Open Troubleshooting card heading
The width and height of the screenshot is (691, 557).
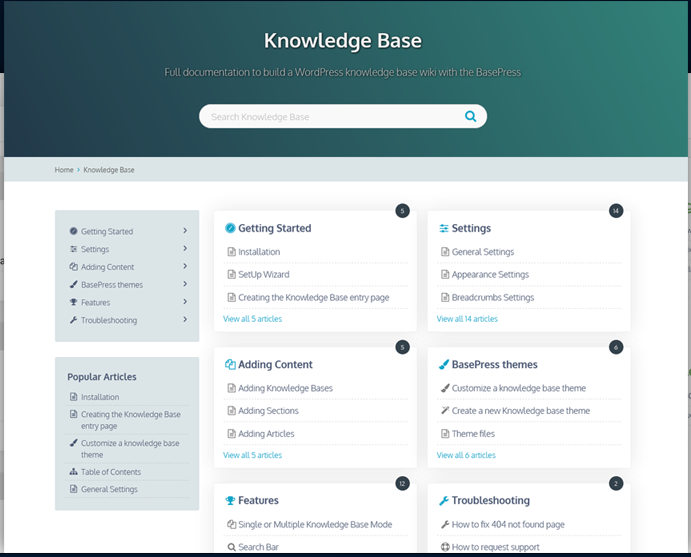[490, 501]
